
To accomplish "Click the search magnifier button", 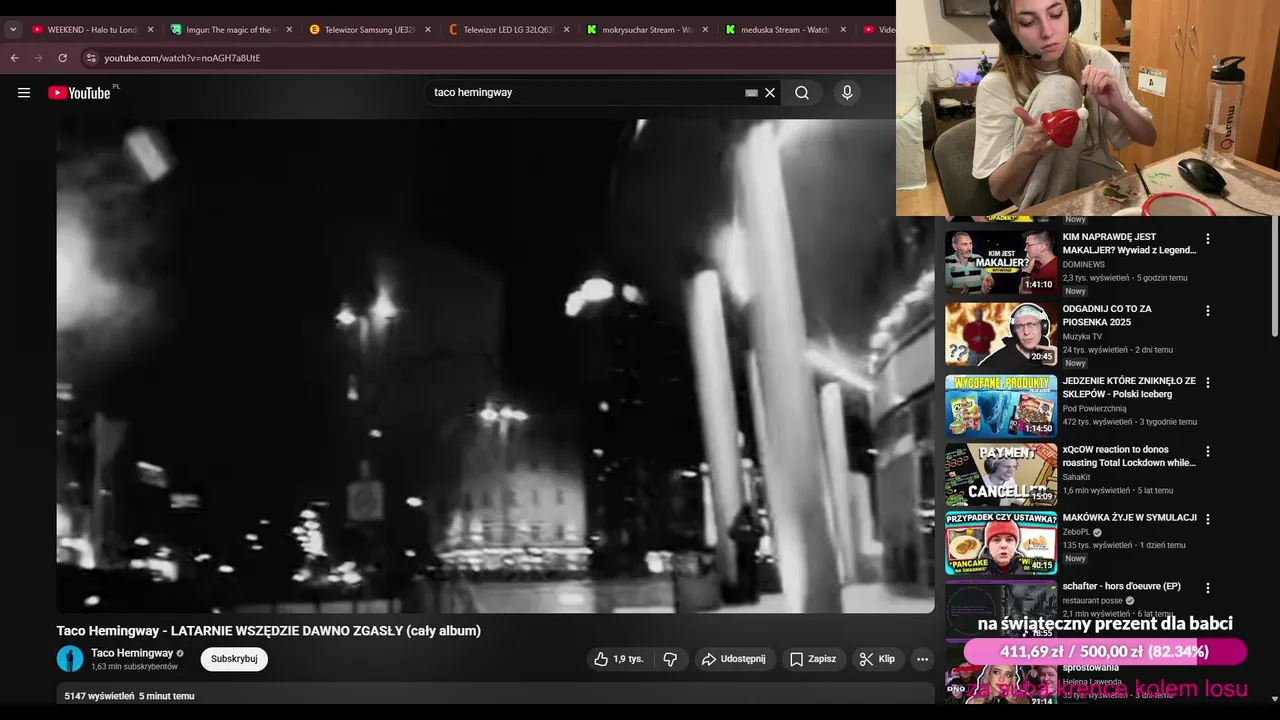I will pyautogui.click(x=802, y=93).
